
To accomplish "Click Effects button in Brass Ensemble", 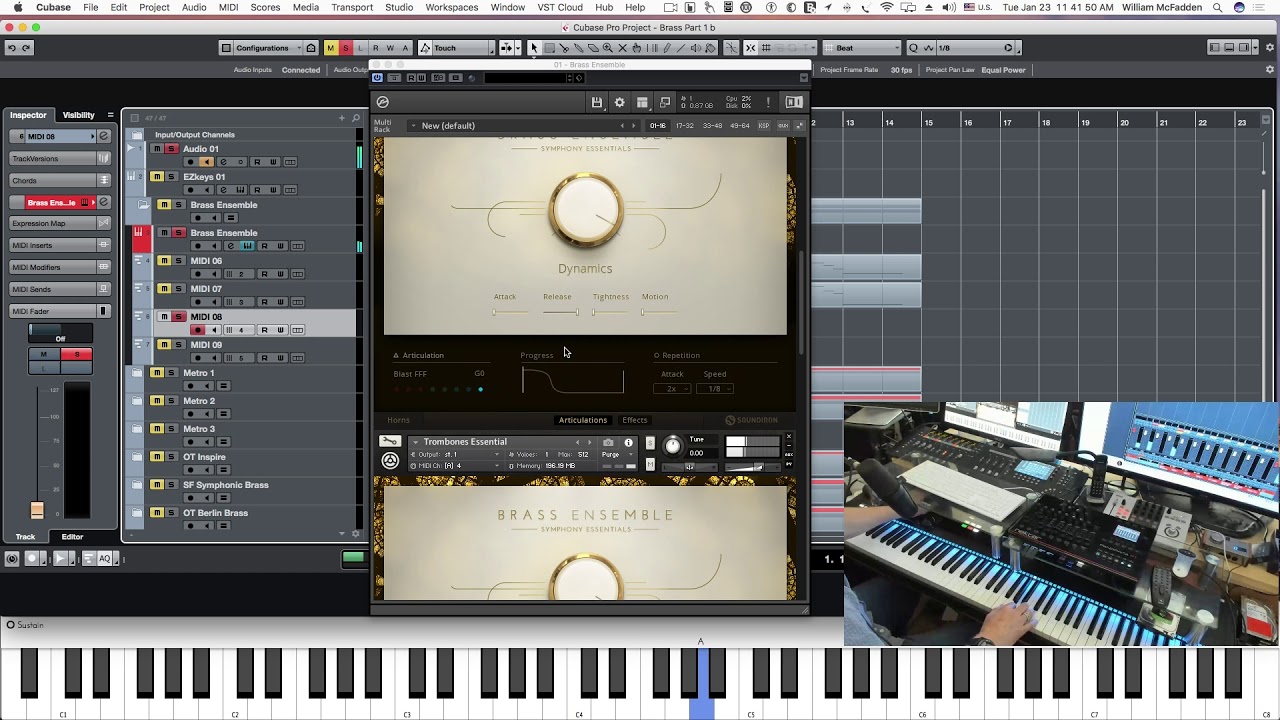I will click(x=635, y=420).
